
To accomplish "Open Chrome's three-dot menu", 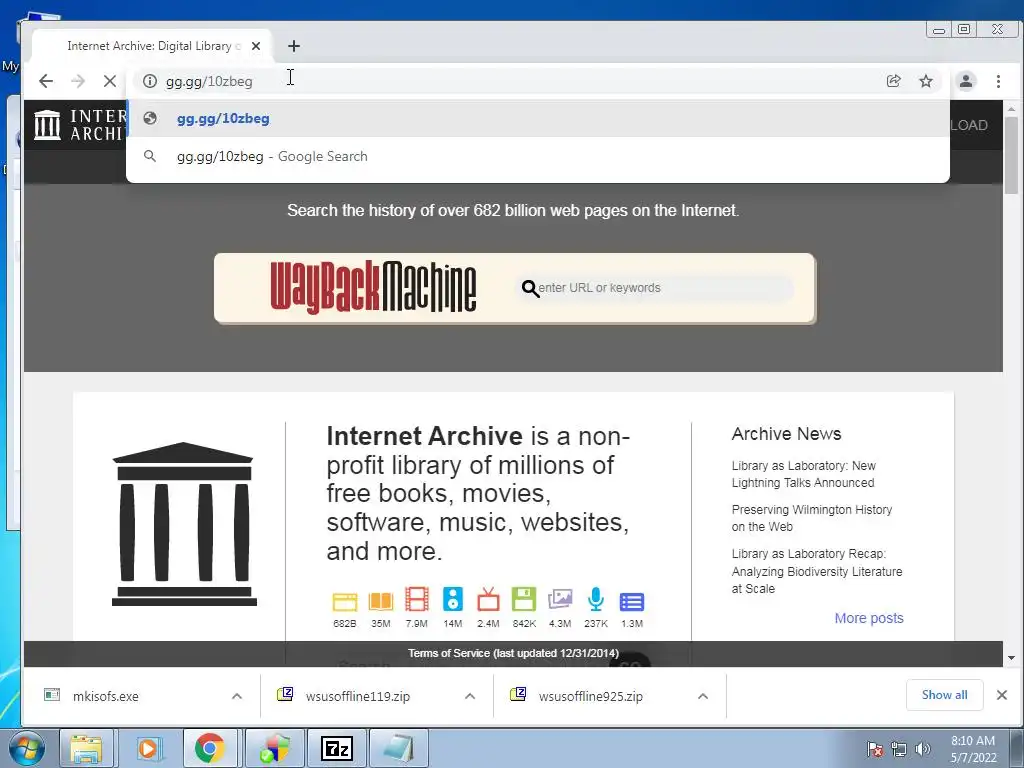I will (998, 81).
